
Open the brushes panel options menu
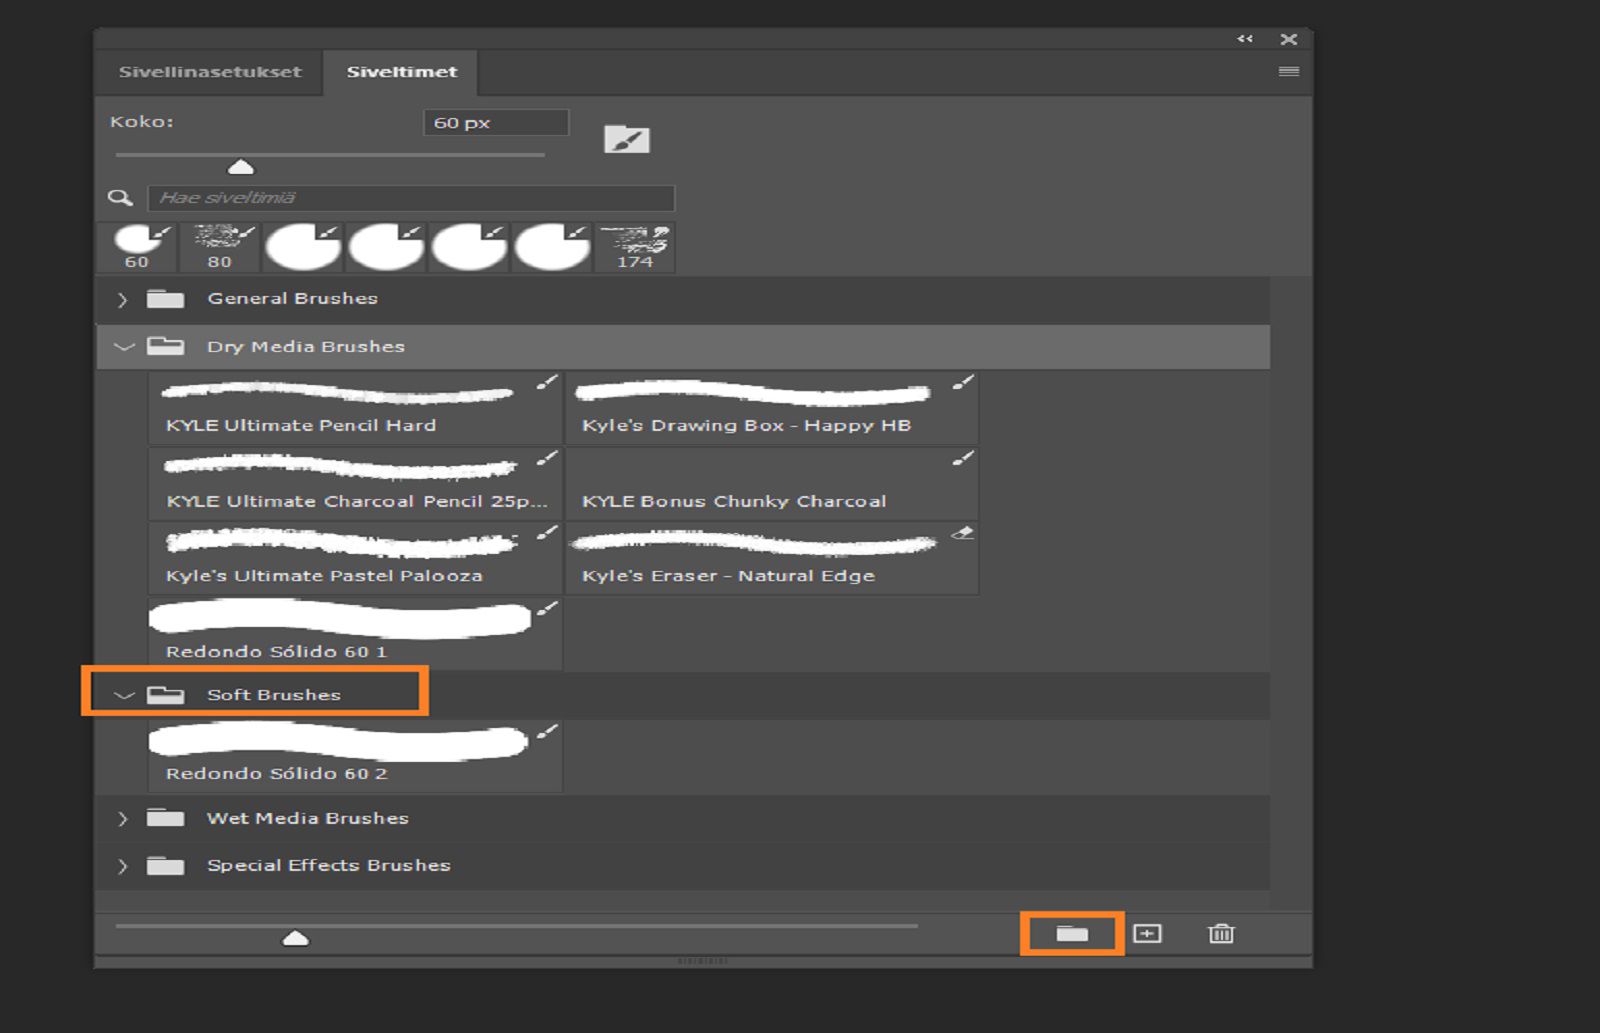[1289, 72]
